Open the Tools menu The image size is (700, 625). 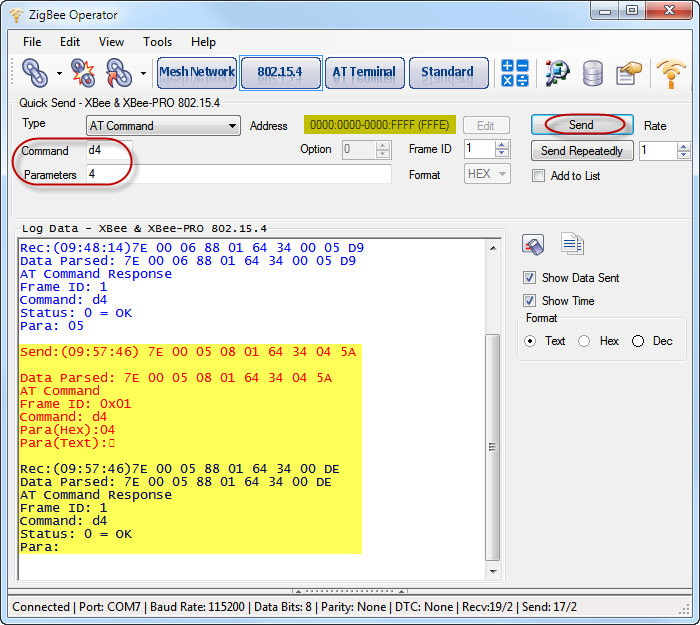pos(158,42)
